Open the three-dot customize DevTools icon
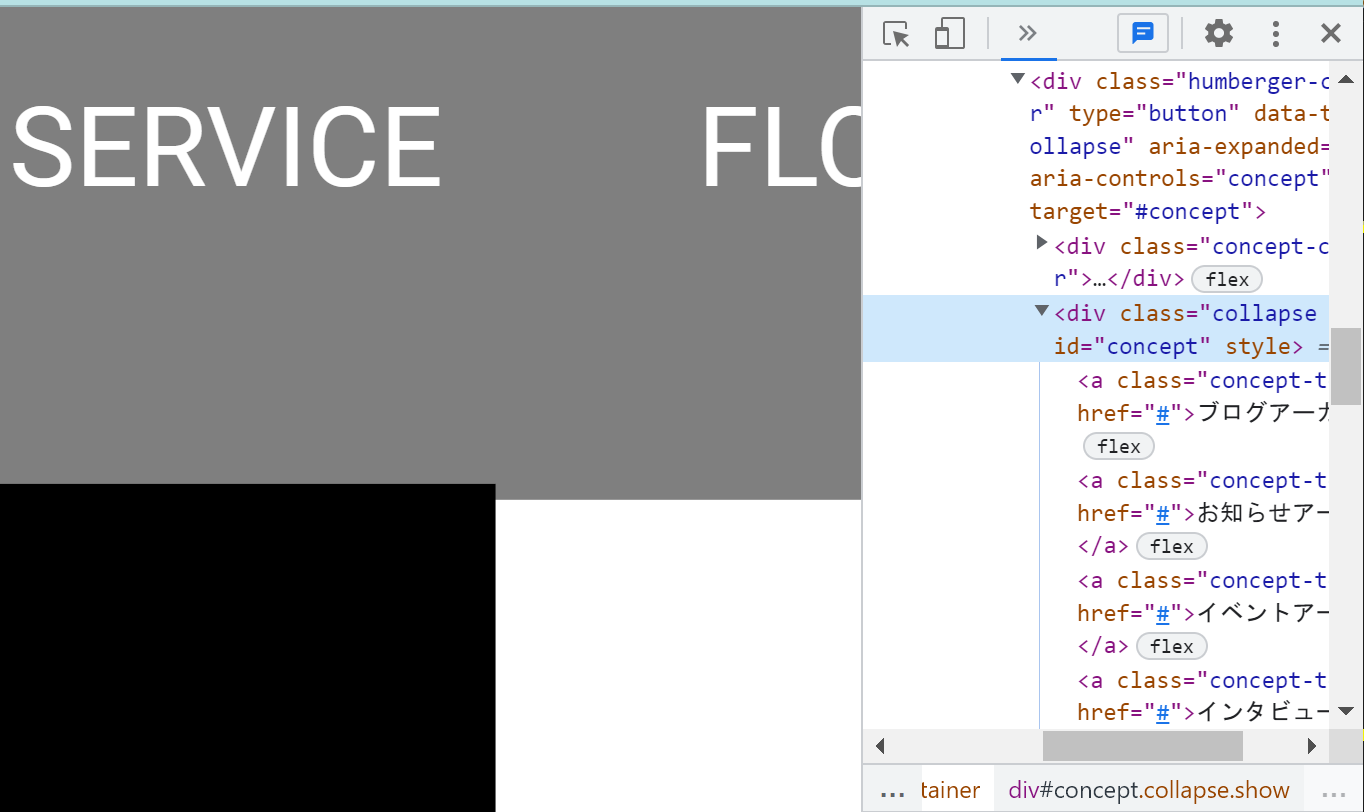 1276,33
